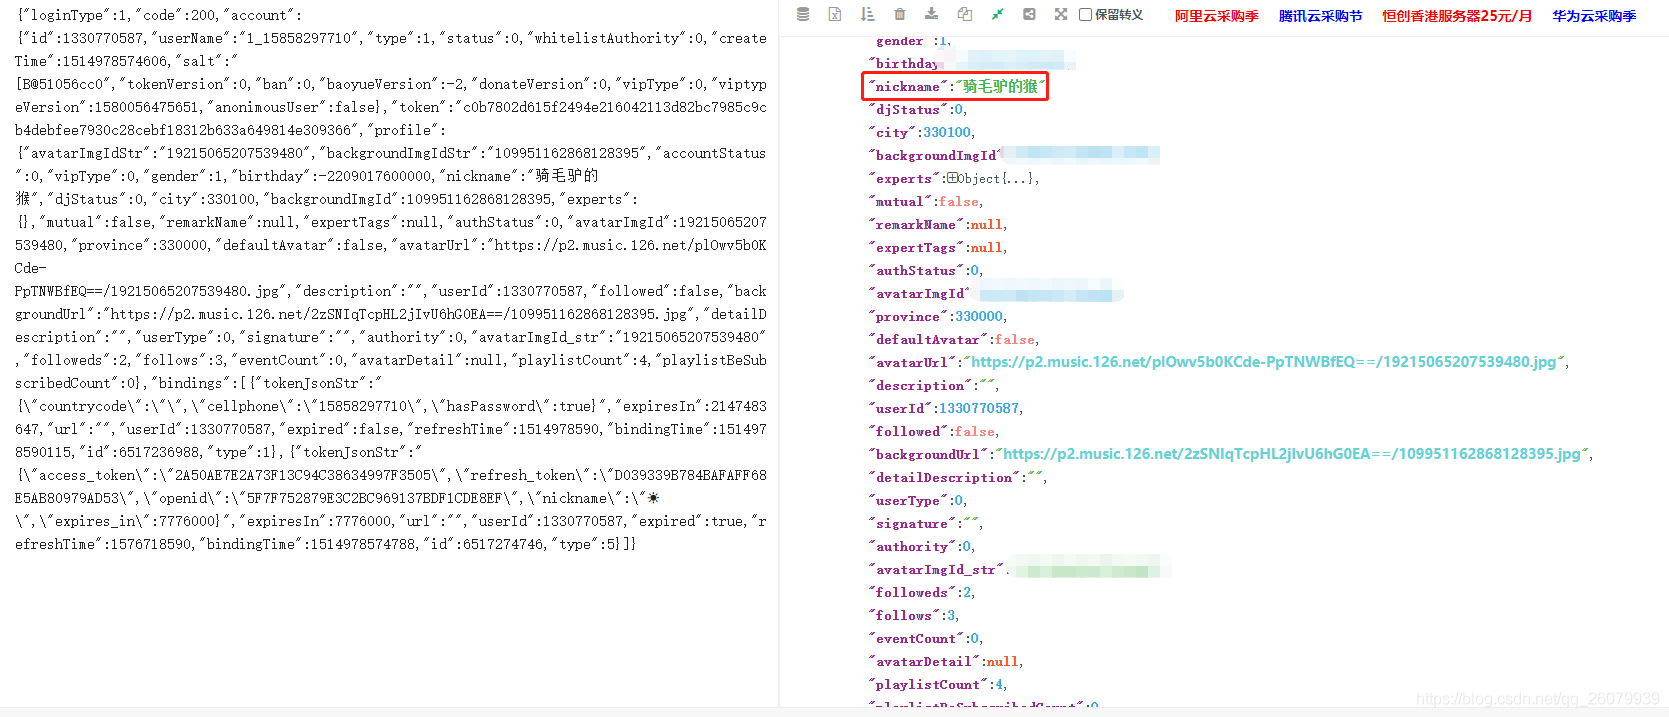Screen dimensions: 1669x717
Task: Toggle the 保留转义 checkbox
Action: 1085,15
